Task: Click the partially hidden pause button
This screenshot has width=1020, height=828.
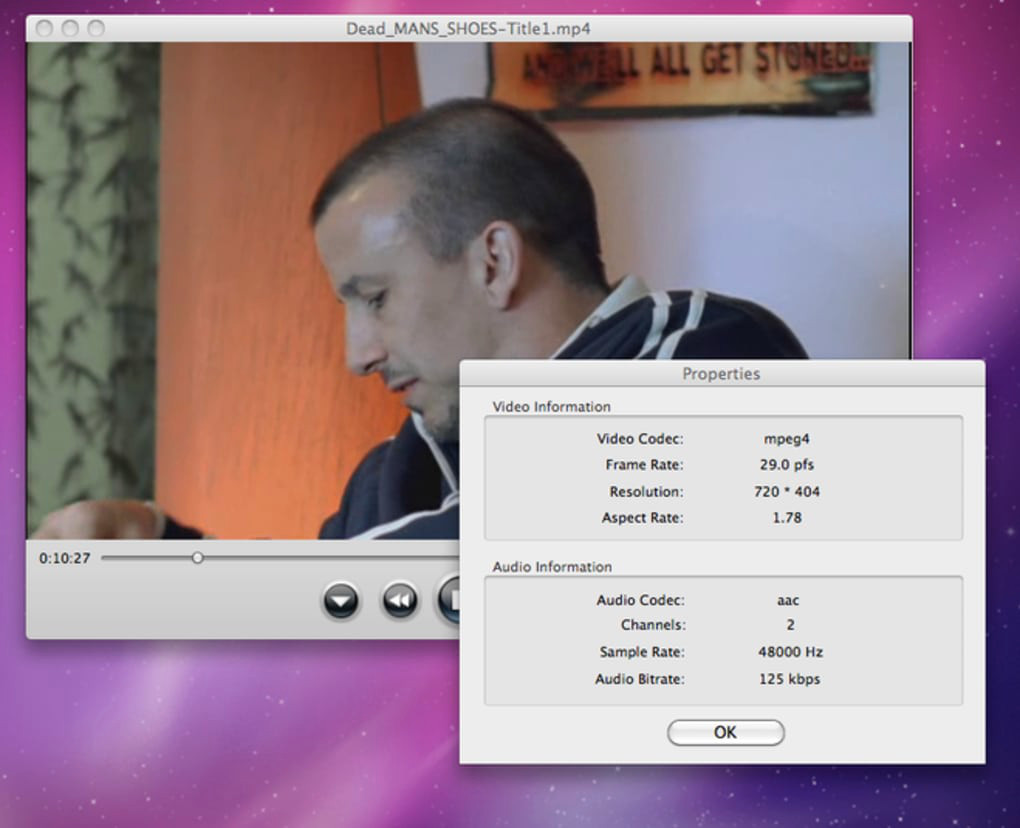Action: click(x=450, y=600)
